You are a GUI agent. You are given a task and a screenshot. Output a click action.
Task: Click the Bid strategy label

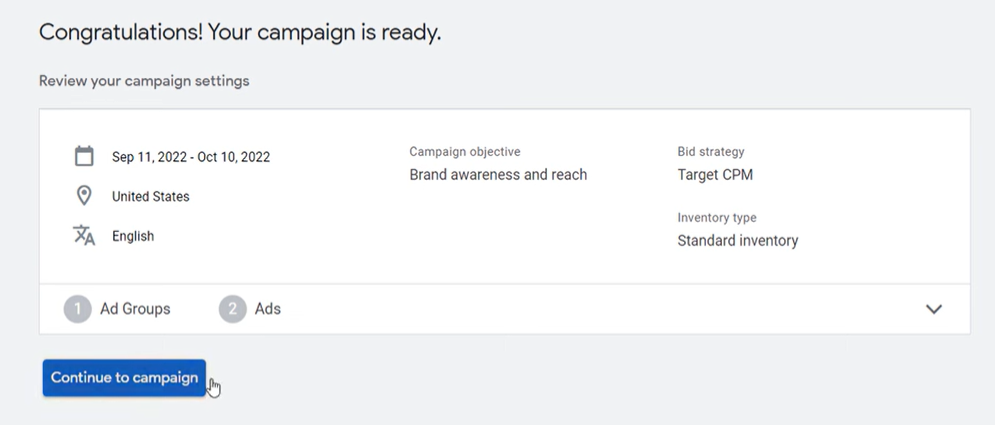[x=711, y=152]
